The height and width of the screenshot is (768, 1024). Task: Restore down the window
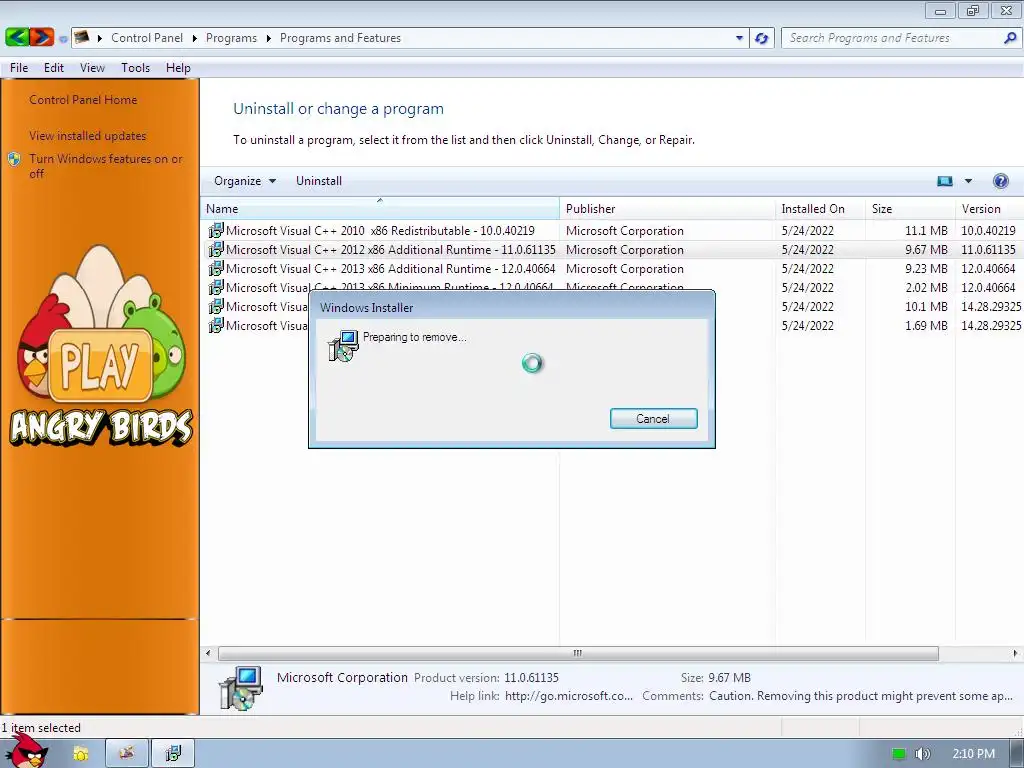tap(973, 10)
